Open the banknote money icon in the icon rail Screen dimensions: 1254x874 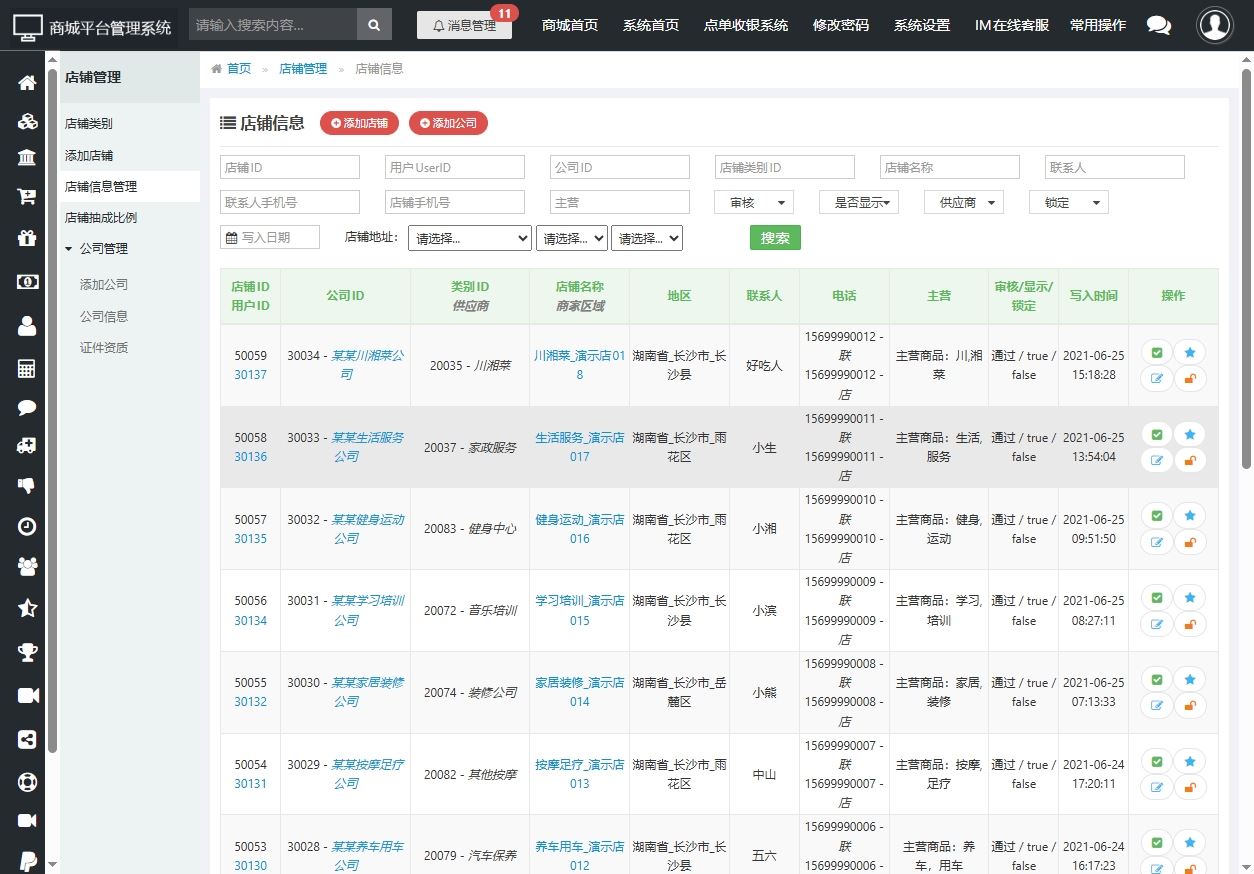coord(27,282)
